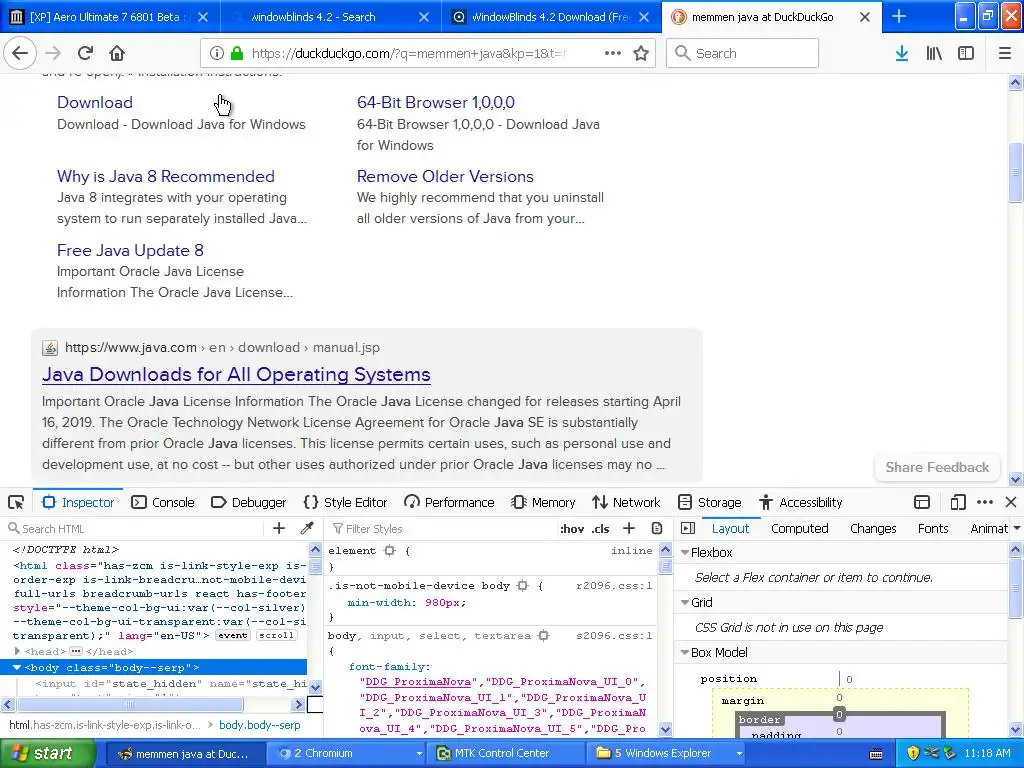This screenshot has width=1024, height=768.
Task: Click the HTML pane horizontal scrollbar
Action: [130, 705]
